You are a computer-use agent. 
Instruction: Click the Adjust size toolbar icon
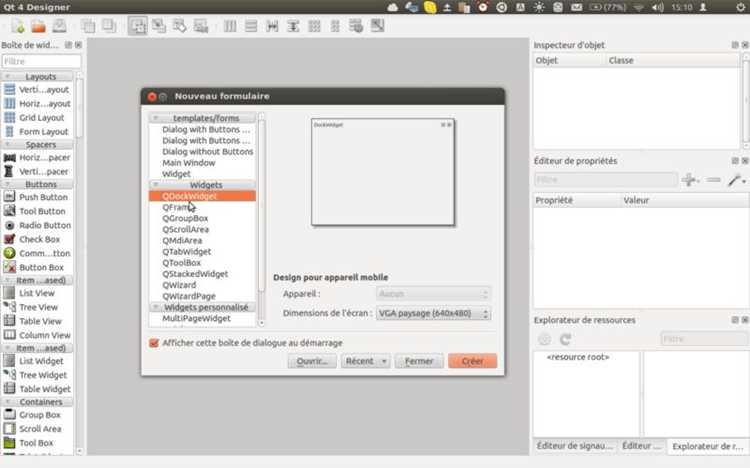(377, 26)
